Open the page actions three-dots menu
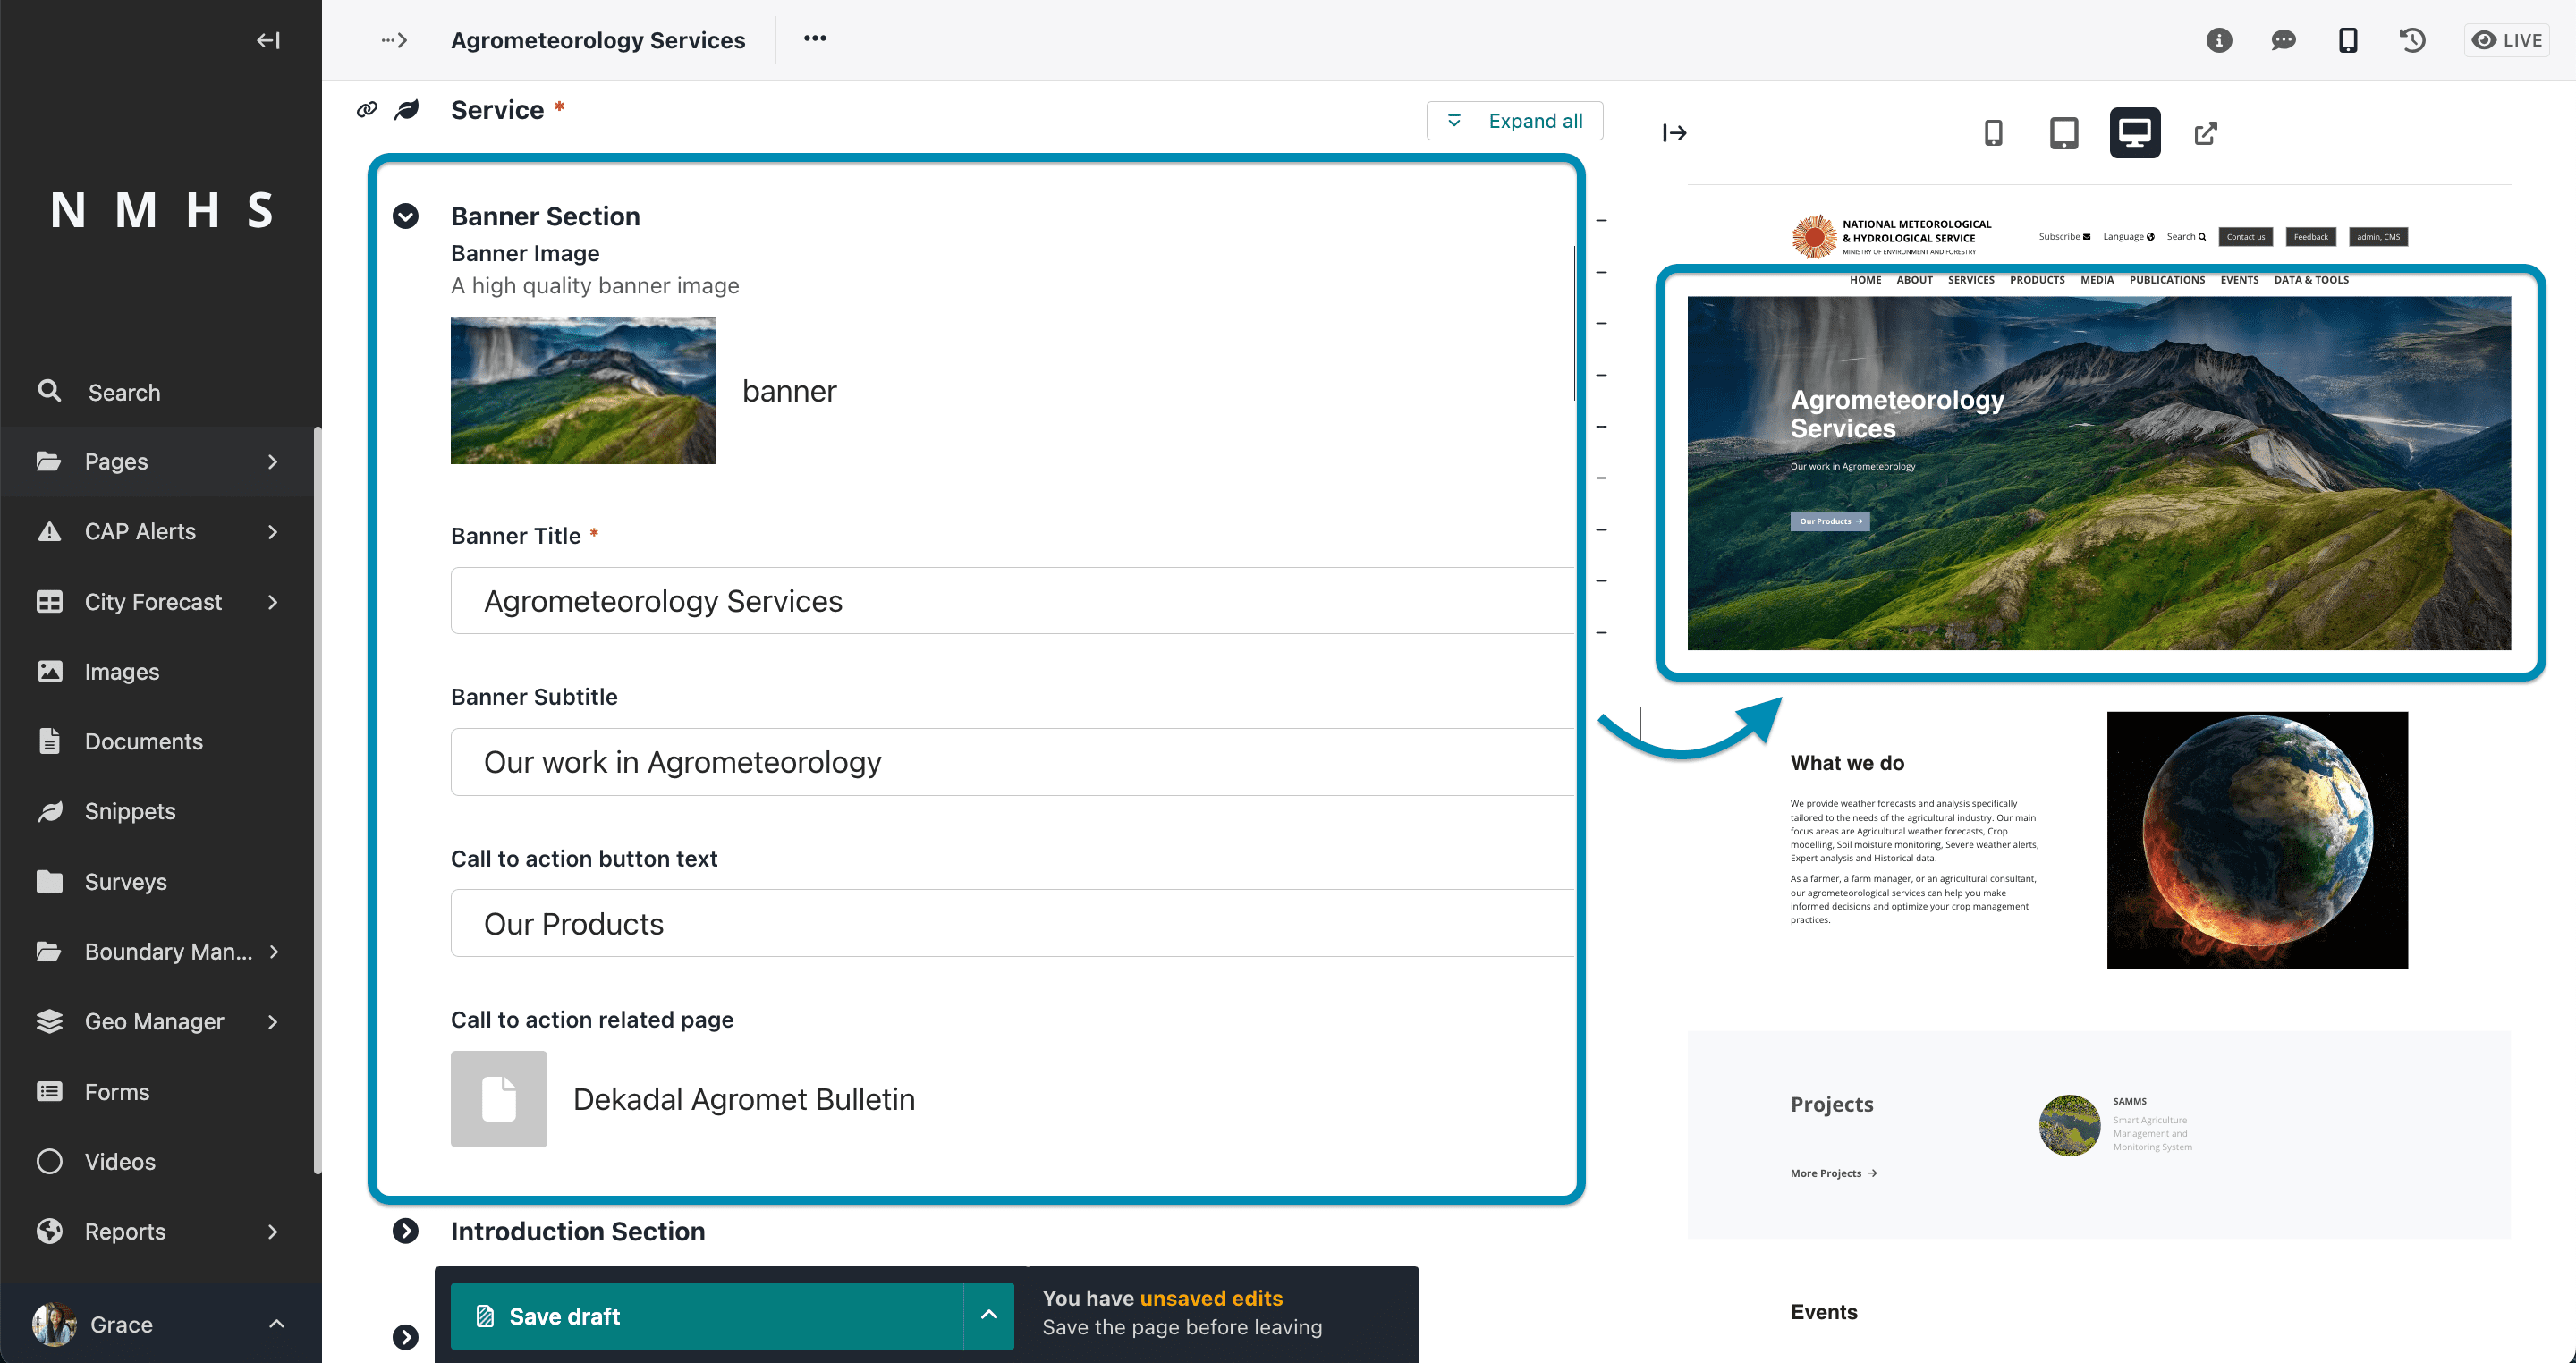Screen dimensions: 2576x1363 (815, 39)
